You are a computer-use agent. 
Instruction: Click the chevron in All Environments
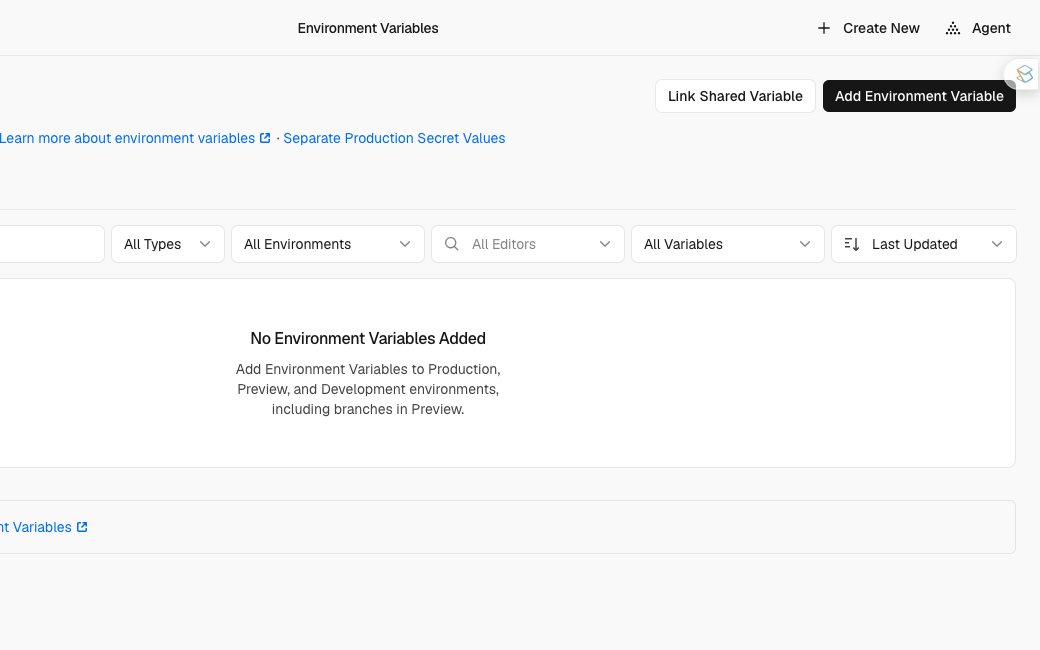point(405,244)
